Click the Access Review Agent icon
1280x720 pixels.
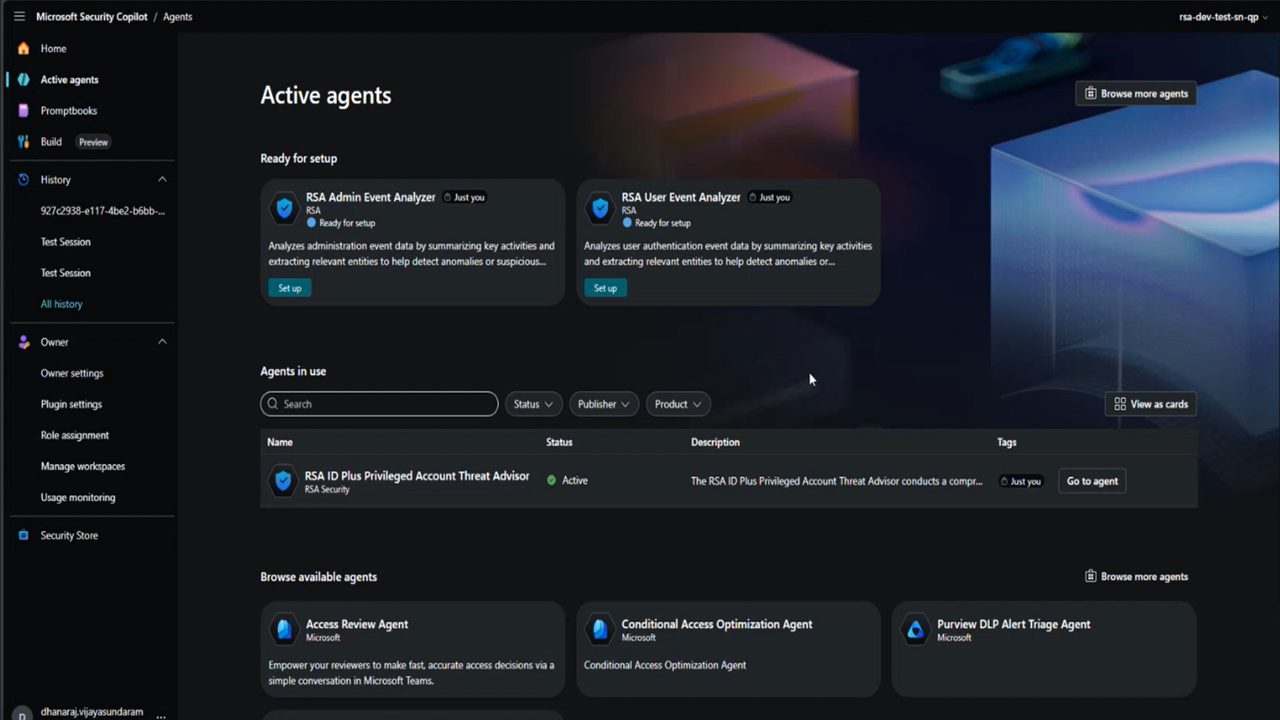tap(284, 629)
